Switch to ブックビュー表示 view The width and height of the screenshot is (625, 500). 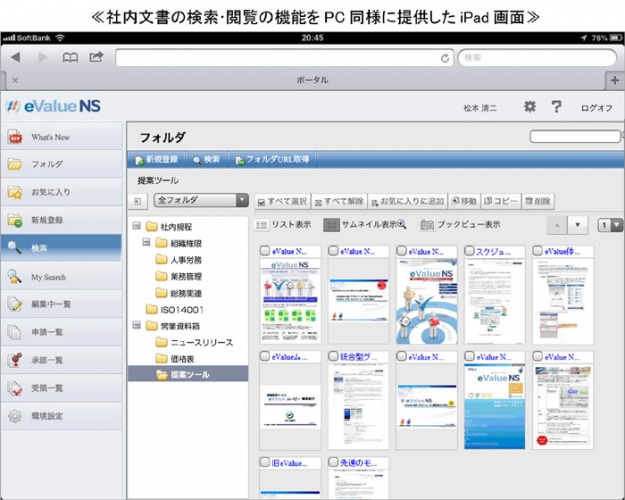tap(460, 225)
